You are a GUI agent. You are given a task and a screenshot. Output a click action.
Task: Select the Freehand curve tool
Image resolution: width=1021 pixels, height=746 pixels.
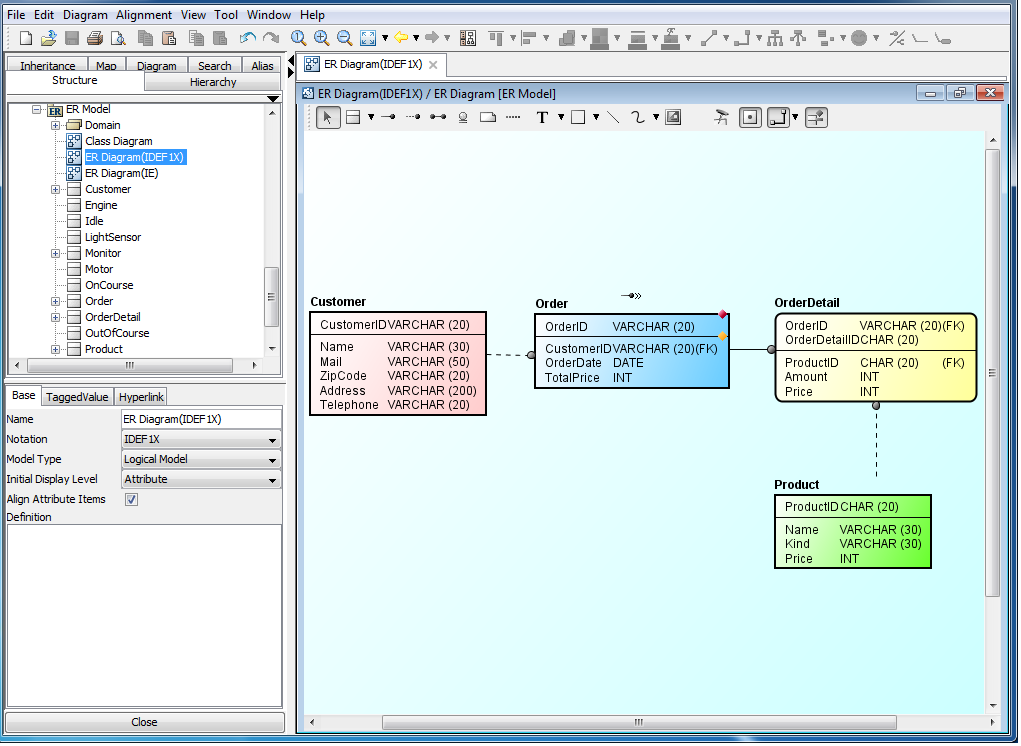click(x=637, y=118)
